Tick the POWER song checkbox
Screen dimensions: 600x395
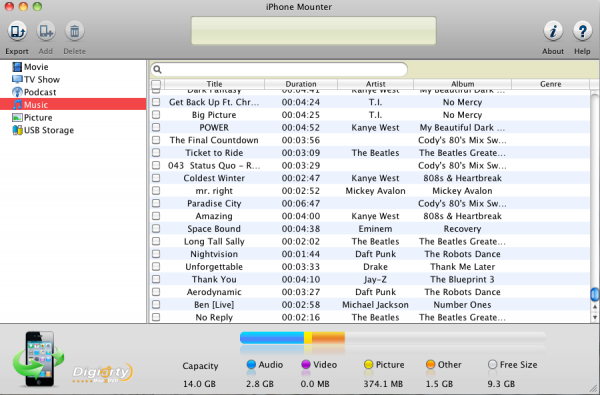pyautogui.click(x=156, y=127)
